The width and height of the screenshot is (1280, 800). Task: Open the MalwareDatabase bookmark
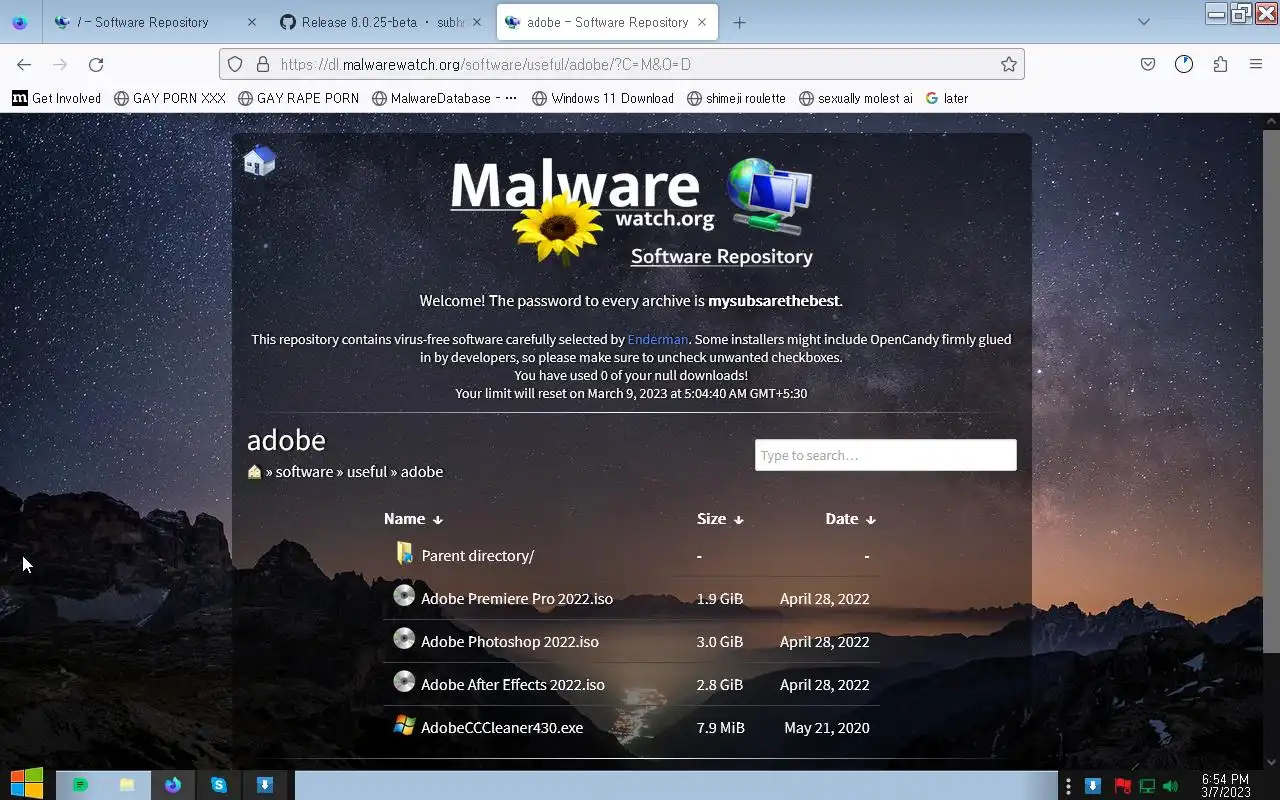pyautogui.click(x=444, y=98)
